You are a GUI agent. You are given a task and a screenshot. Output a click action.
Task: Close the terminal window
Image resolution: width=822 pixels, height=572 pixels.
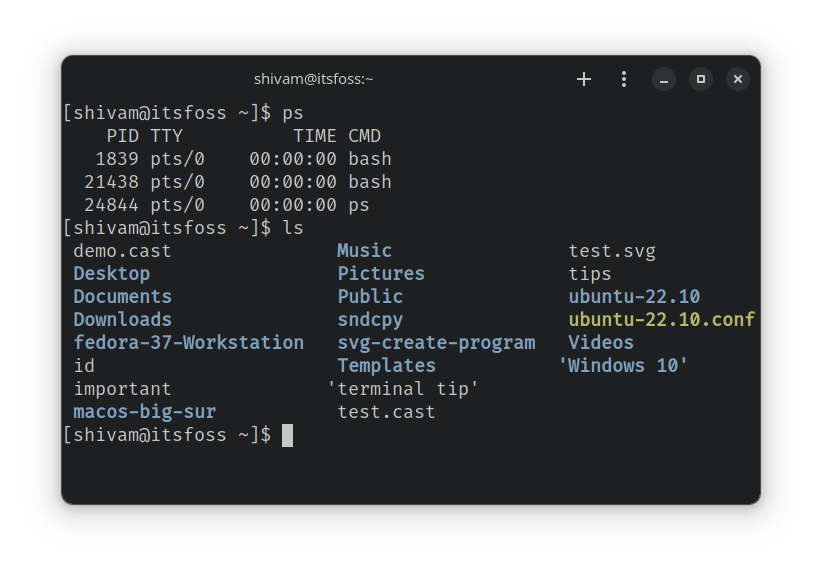point(737,79)
